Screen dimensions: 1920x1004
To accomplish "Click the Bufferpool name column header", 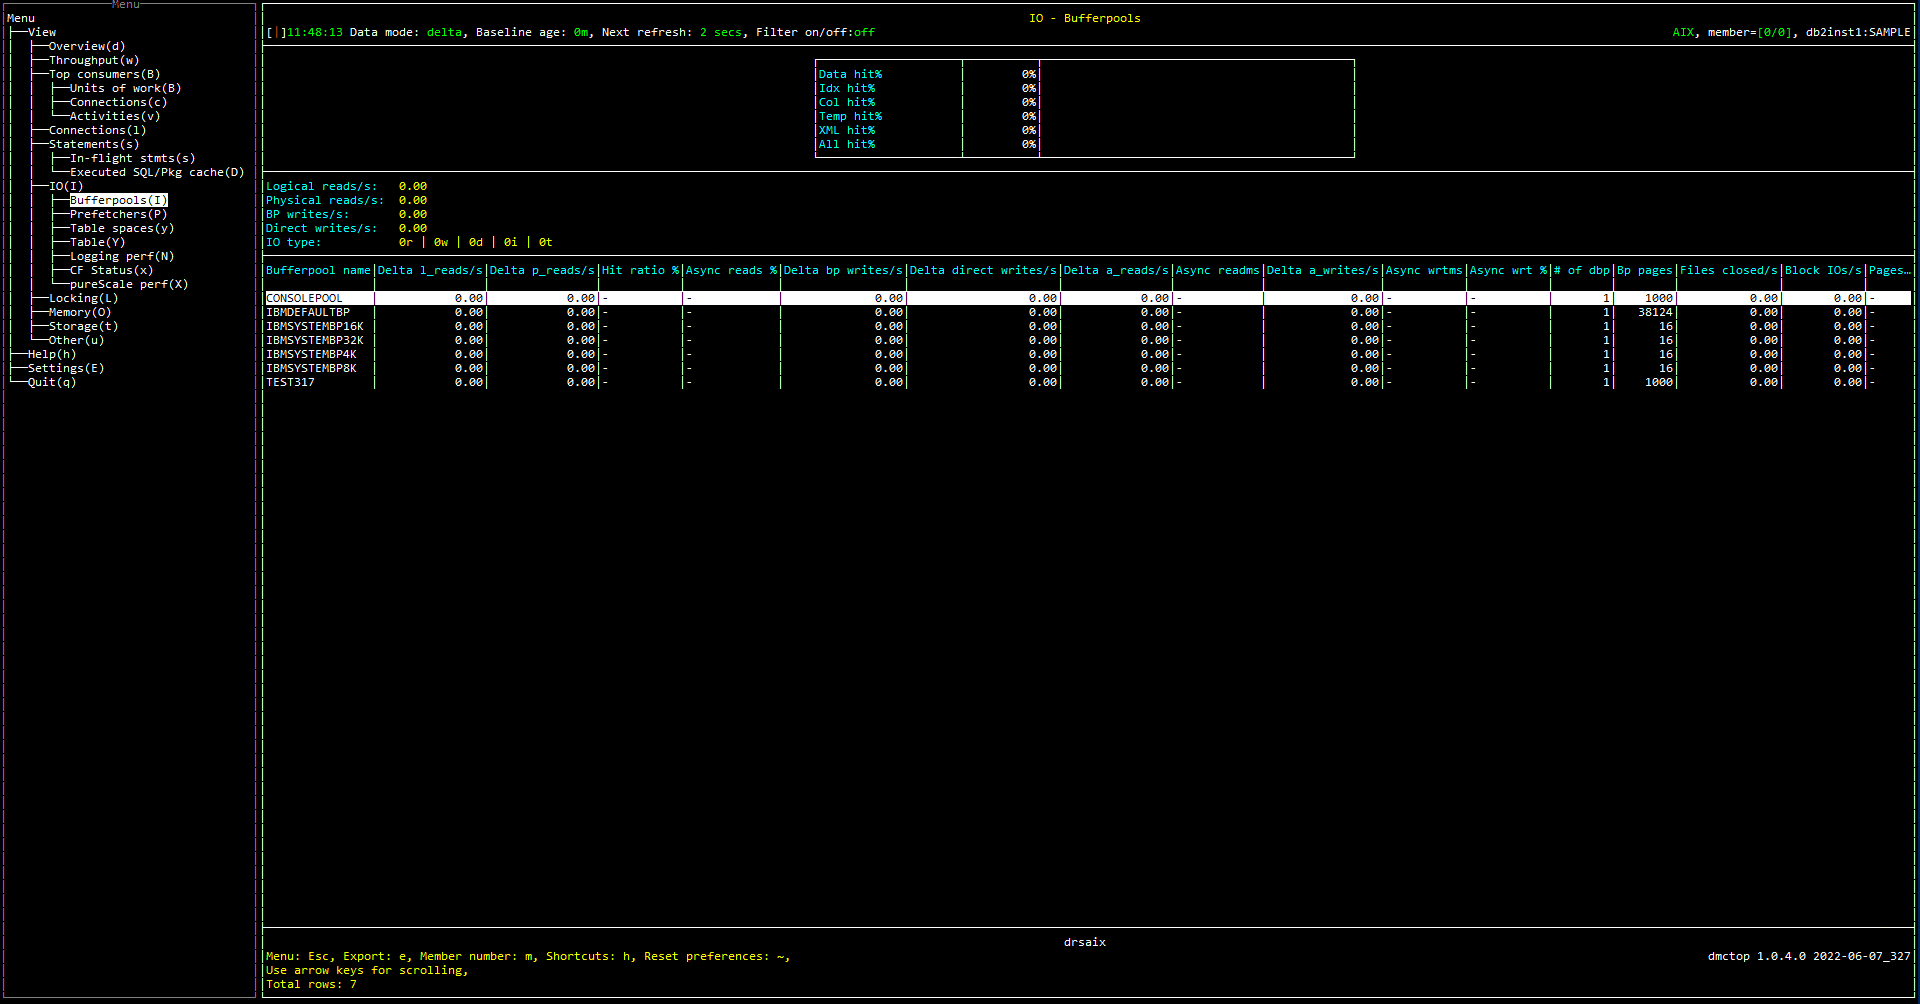I will pos(318,270).
